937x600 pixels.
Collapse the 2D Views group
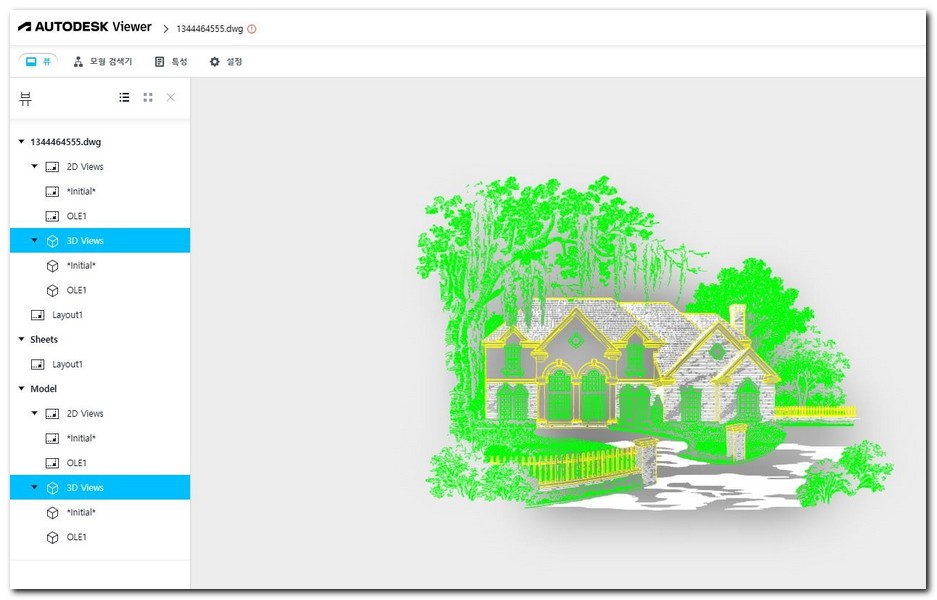34,166
